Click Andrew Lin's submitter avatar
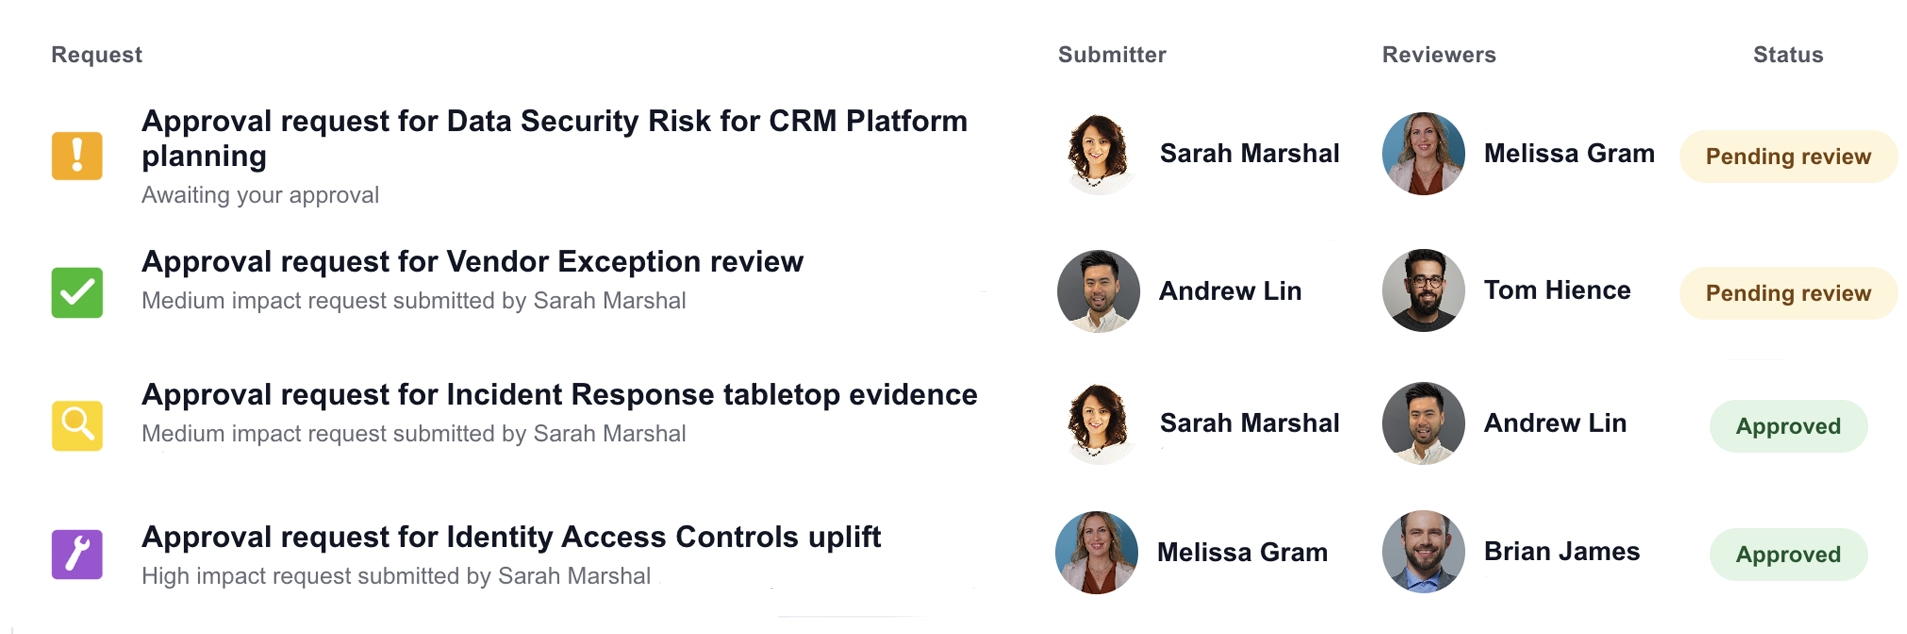 pyautogui.click(x=1098, y=291)
